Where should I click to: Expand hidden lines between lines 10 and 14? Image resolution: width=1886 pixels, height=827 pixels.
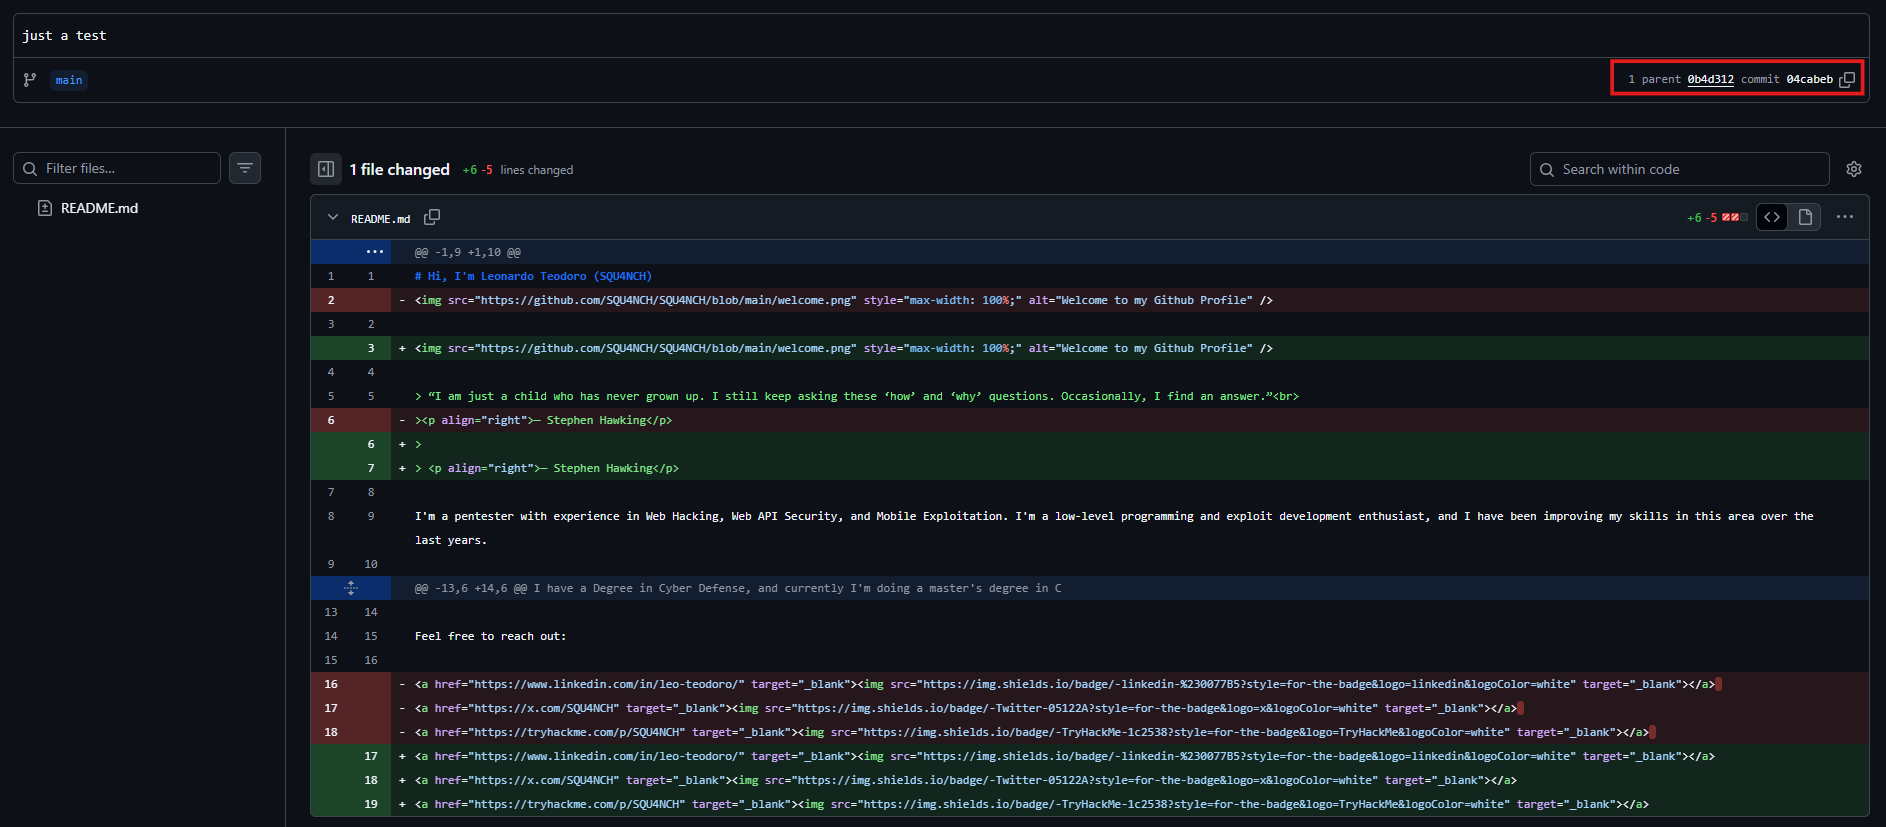click(351, 588)
